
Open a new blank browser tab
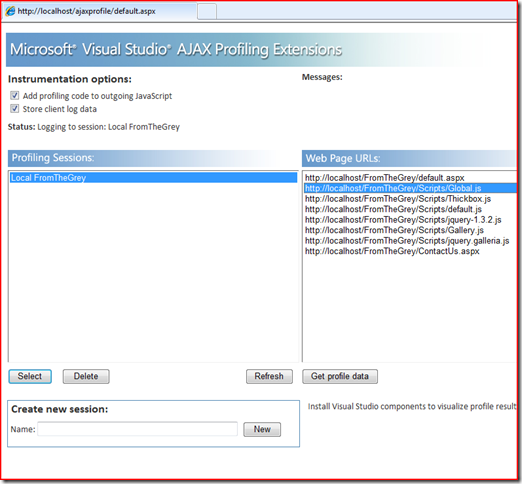[x=207, y=12]
